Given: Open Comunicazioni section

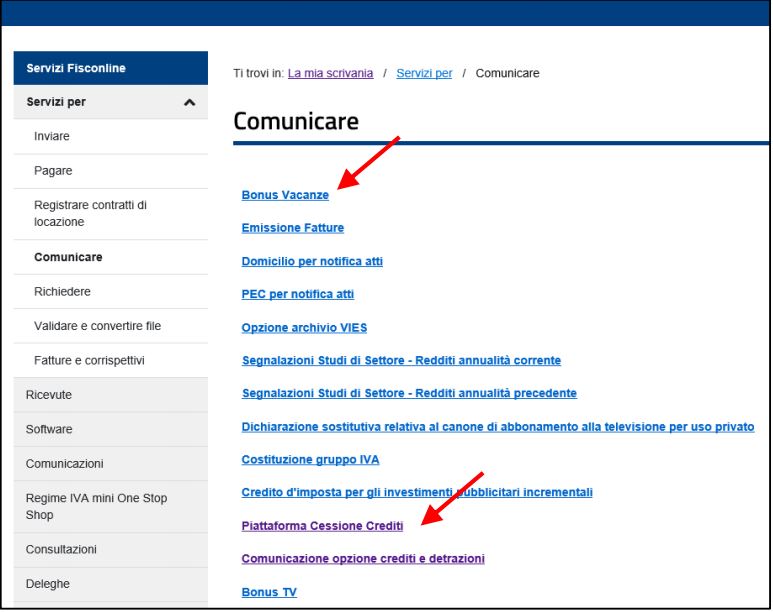Looking at the screenshot, I should (110, 465).
